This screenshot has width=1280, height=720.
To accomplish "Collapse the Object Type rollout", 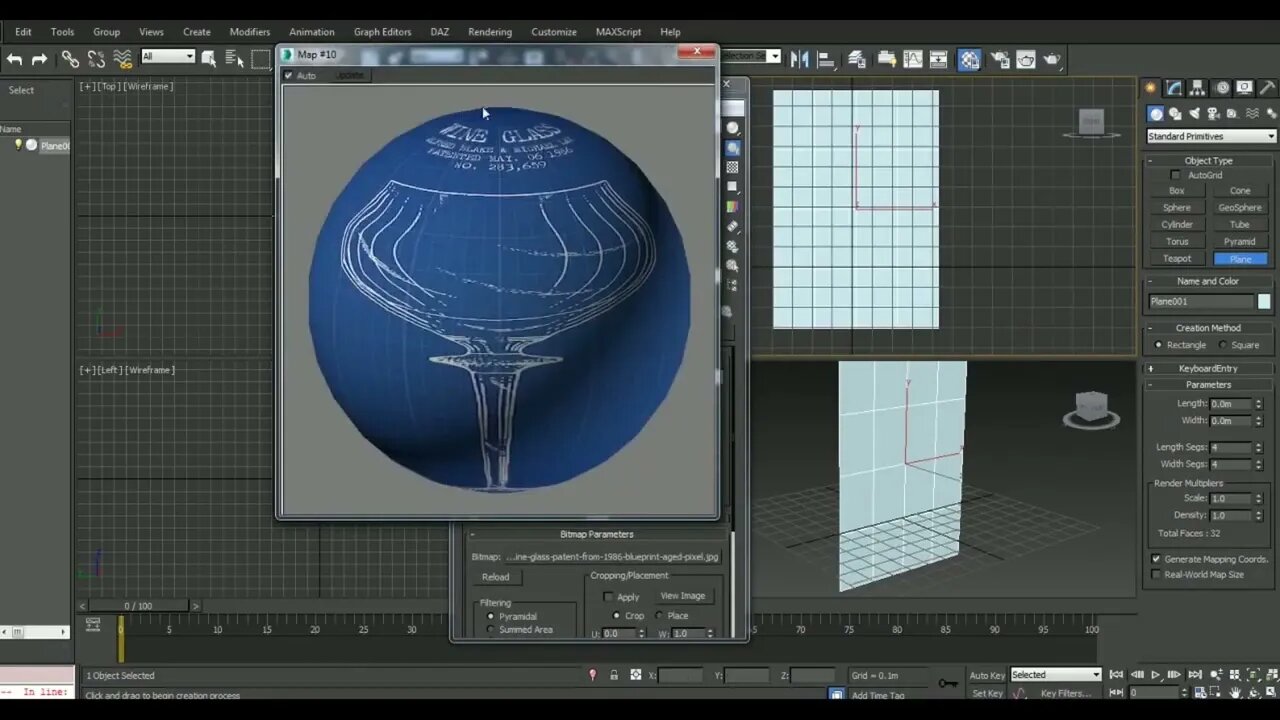I will (x=1208, y=160).
